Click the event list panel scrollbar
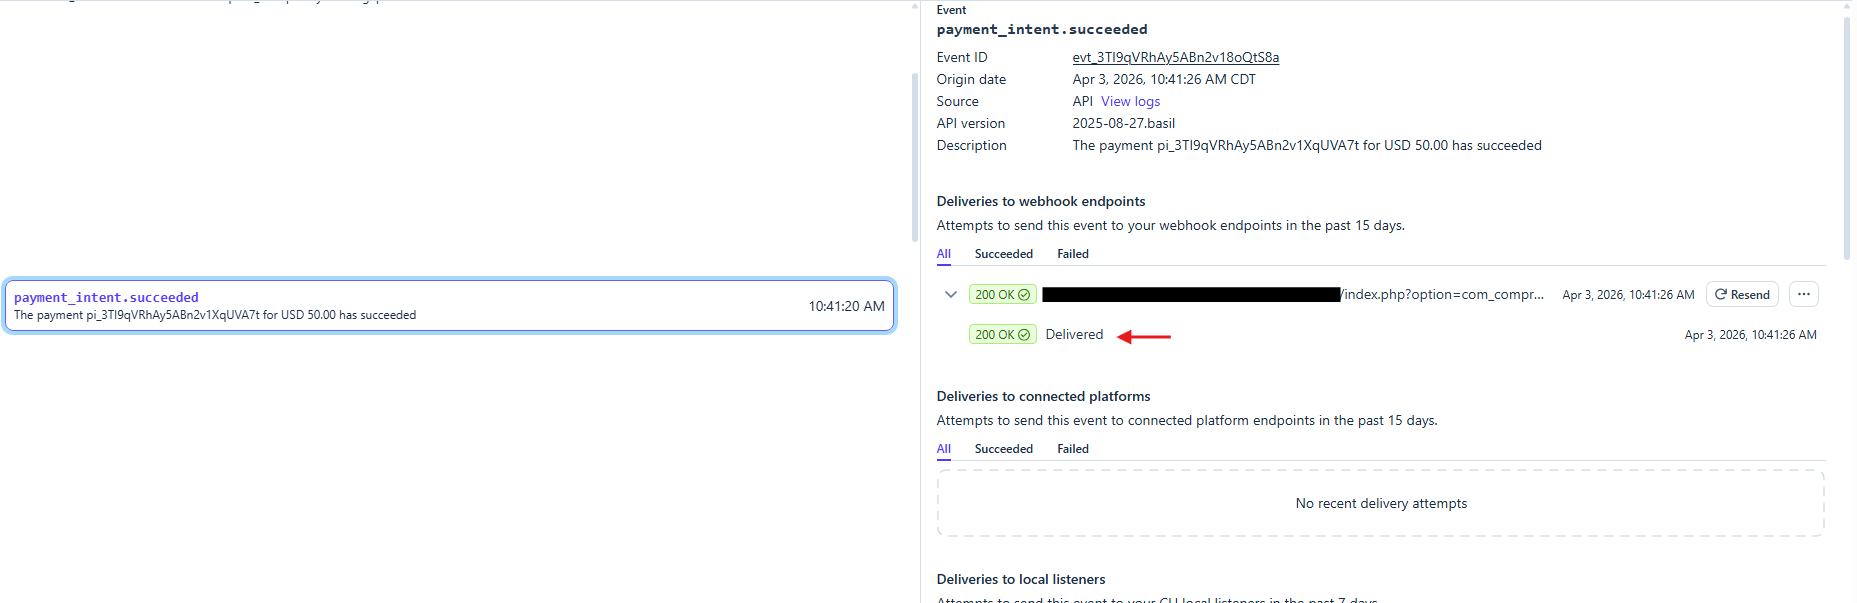Image resolution: width=1857 pixels, height=603 pixels. 914,157
